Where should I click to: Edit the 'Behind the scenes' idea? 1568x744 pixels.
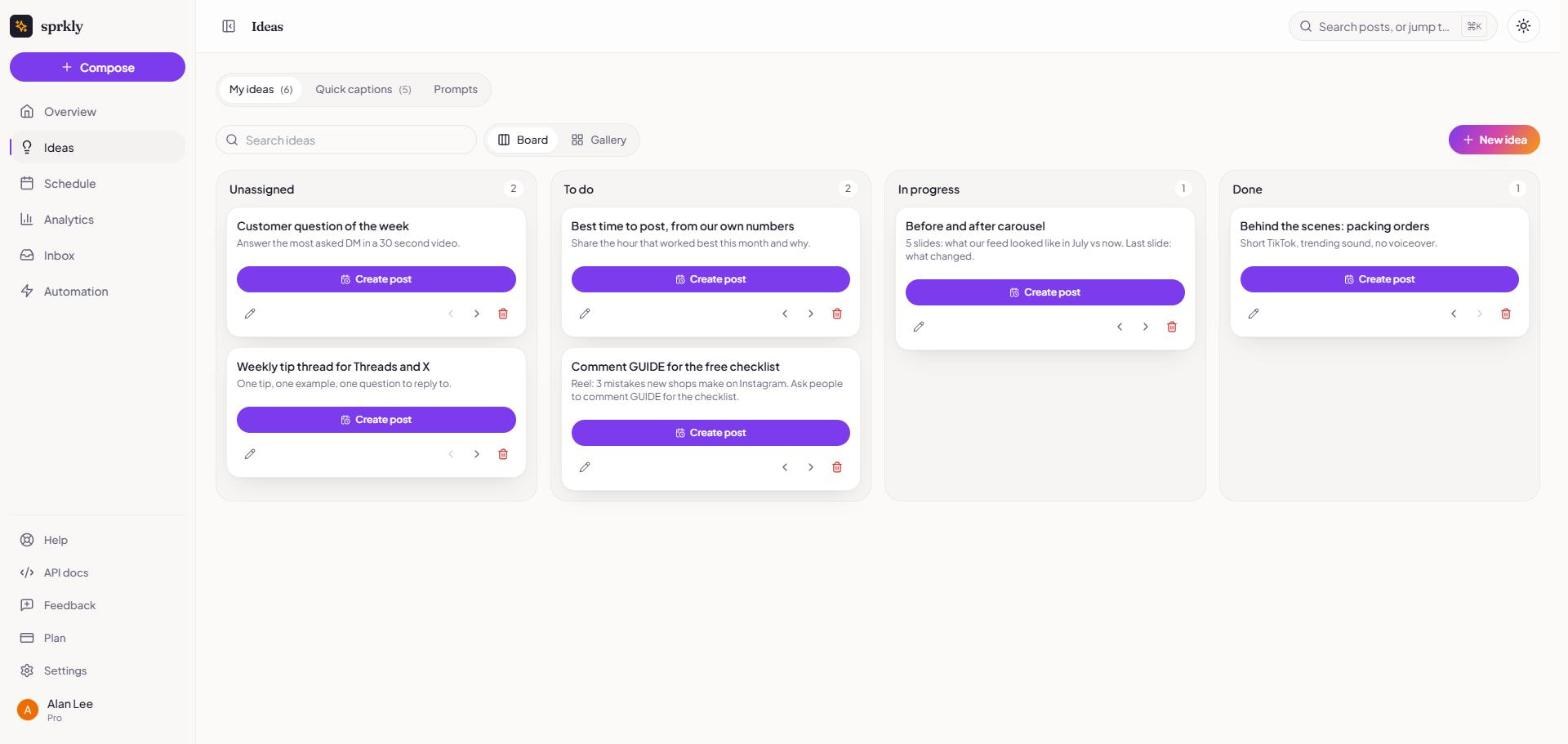(1254, 314)
